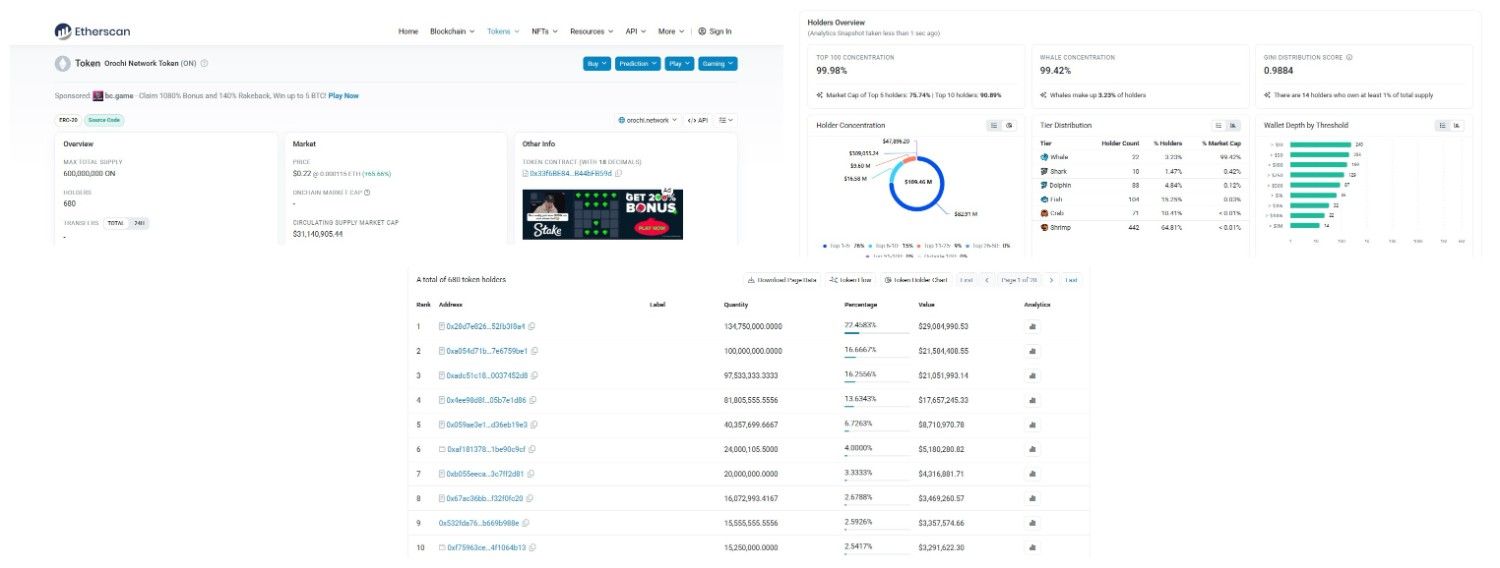Copy the token contract address

(618, 173)
